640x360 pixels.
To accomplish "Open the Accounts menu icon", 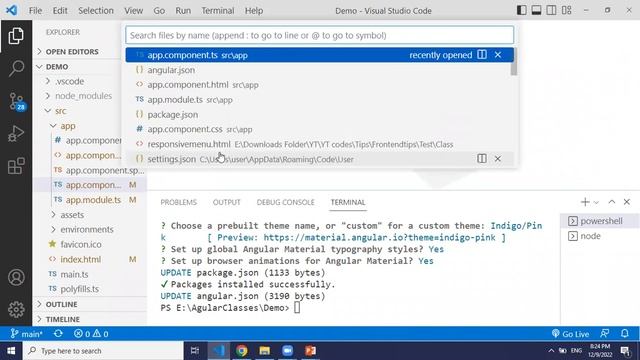I will [x=16, y=277].
